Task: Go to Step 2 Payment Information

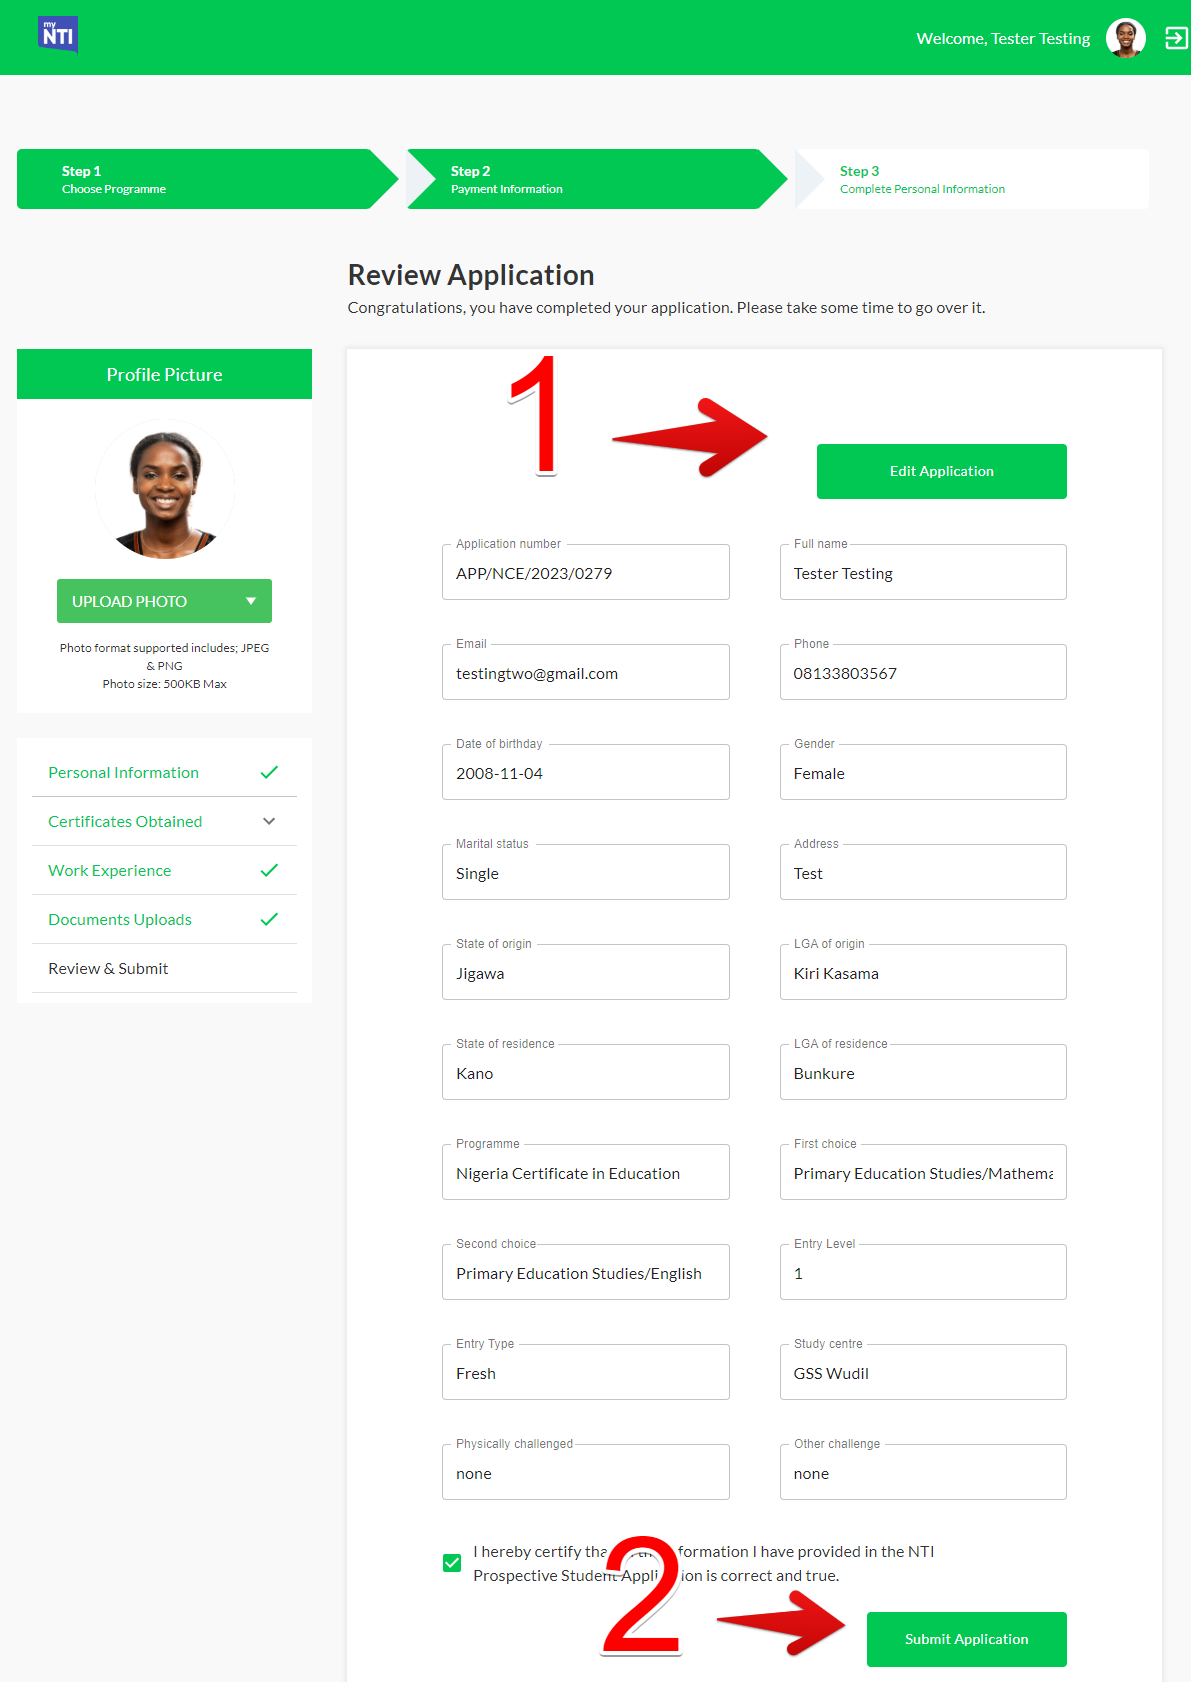Action: (x=590, y=179)
